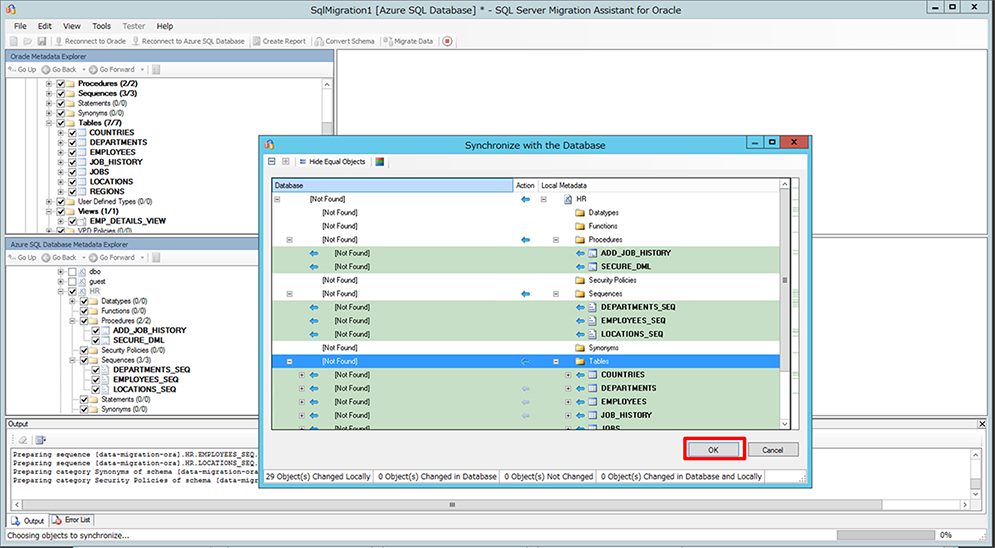Screen dimensions: 995x548
Task: Click Go Forward in Azure SQL Metadata Explorer
Action: [112, 258]
